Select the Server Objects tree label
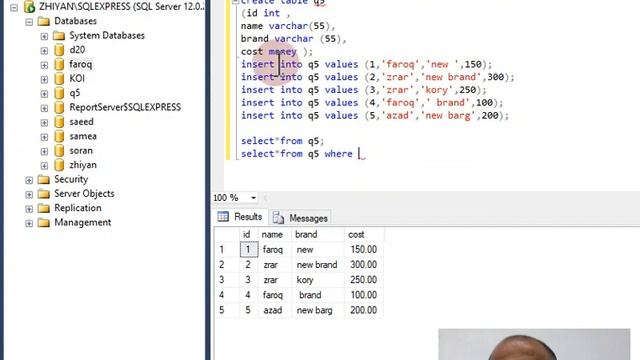 tap(84, 193)
